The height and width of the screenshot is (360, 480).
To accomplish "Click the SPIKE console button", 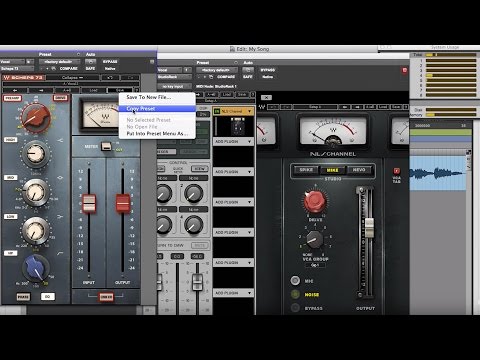I will (x=306, y=170).
